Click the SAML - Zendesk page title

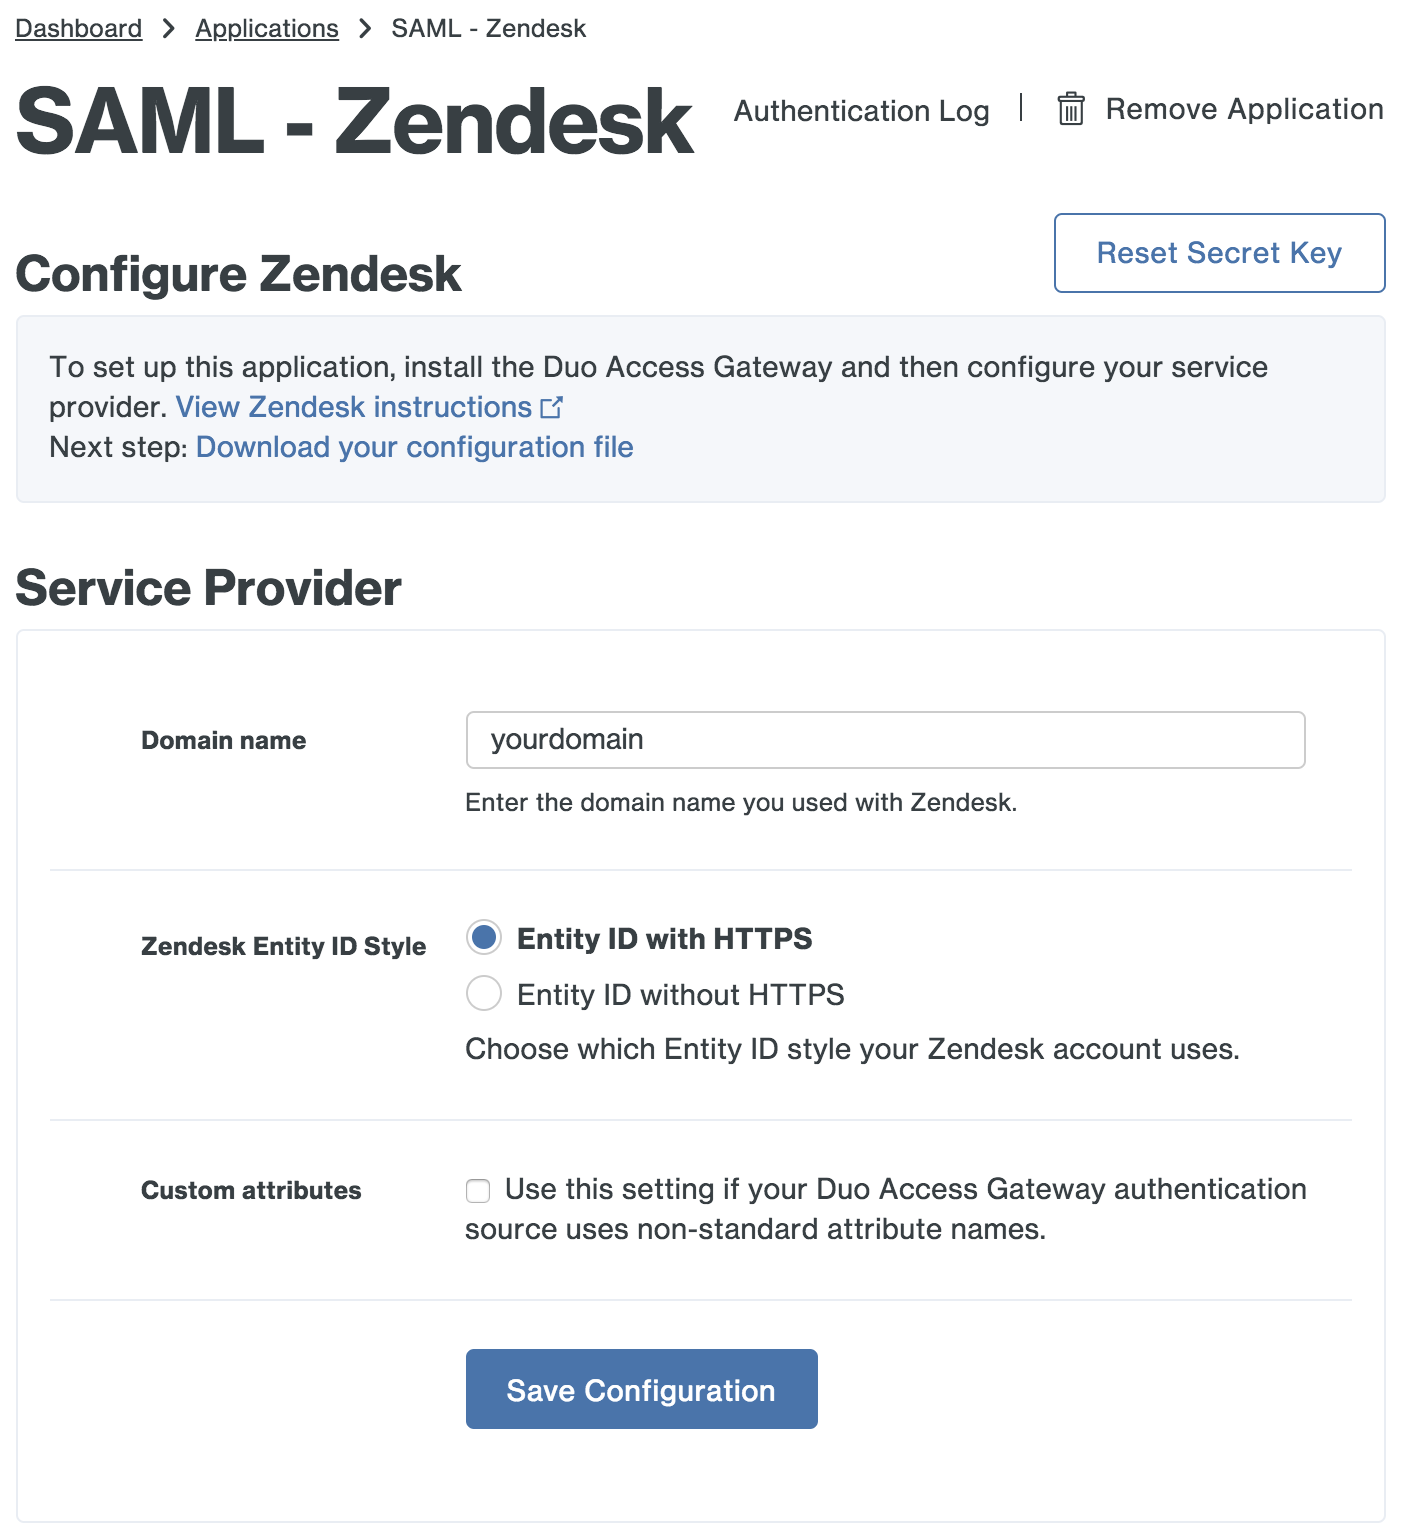point(355,122)
